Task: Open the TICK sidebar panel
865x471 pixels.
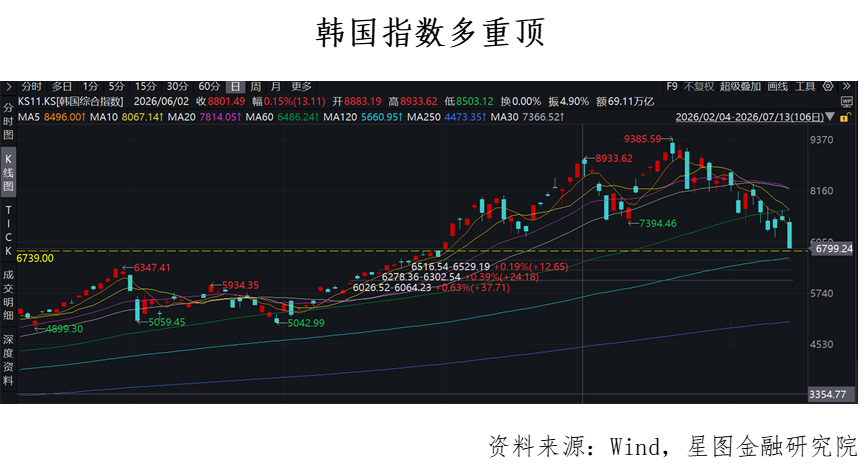Action: pyautogui.click(x=8, y=231)
